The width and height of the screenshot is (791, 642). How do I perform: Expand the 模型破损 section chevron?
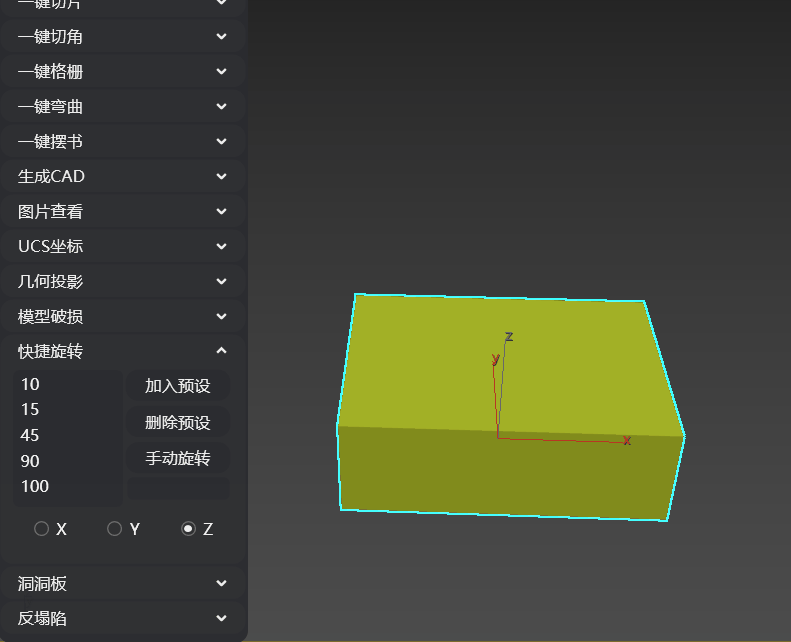tap(221, 316)
